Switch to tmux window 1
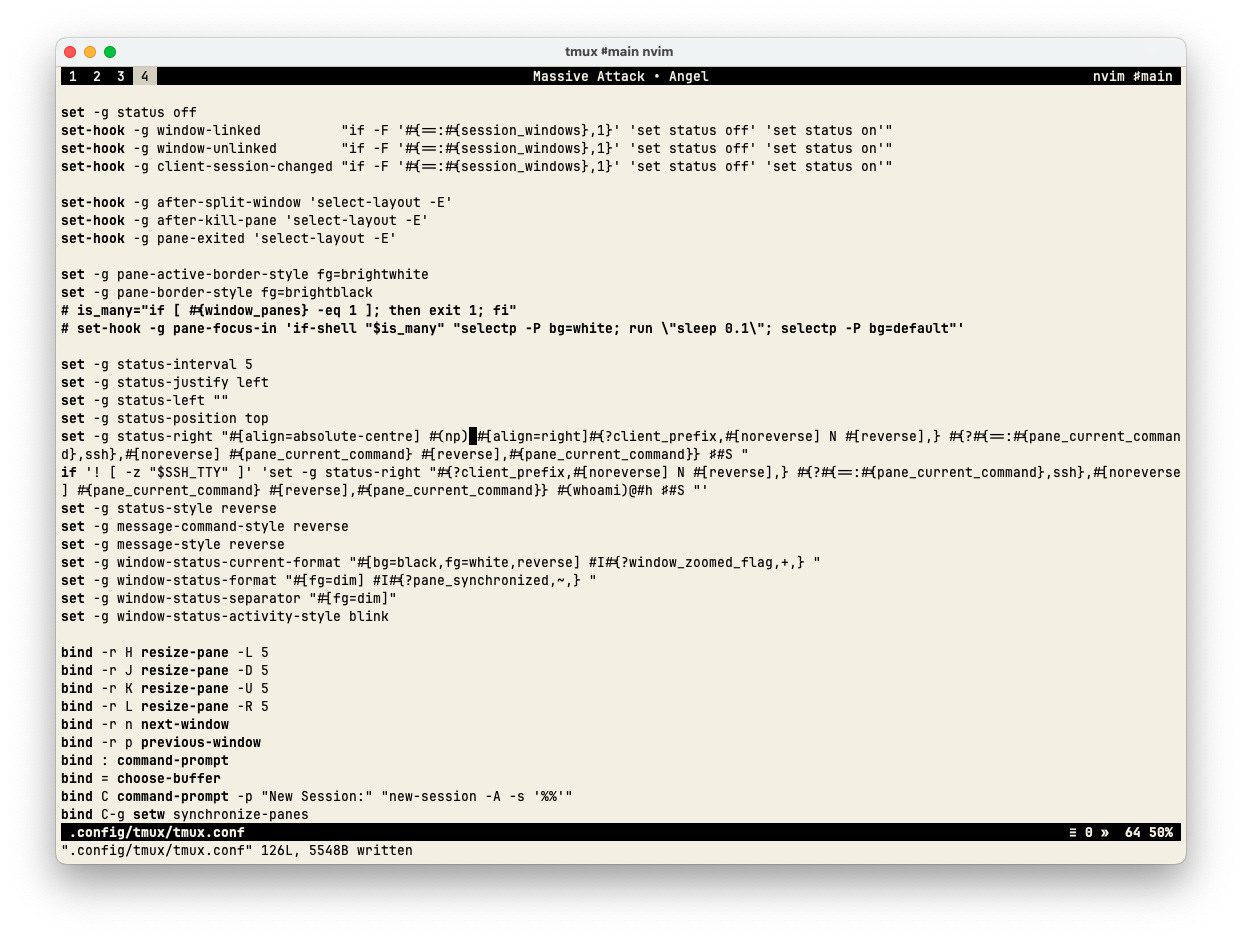The width and height of the screenshot is (1242, 938). click(72, 77)
